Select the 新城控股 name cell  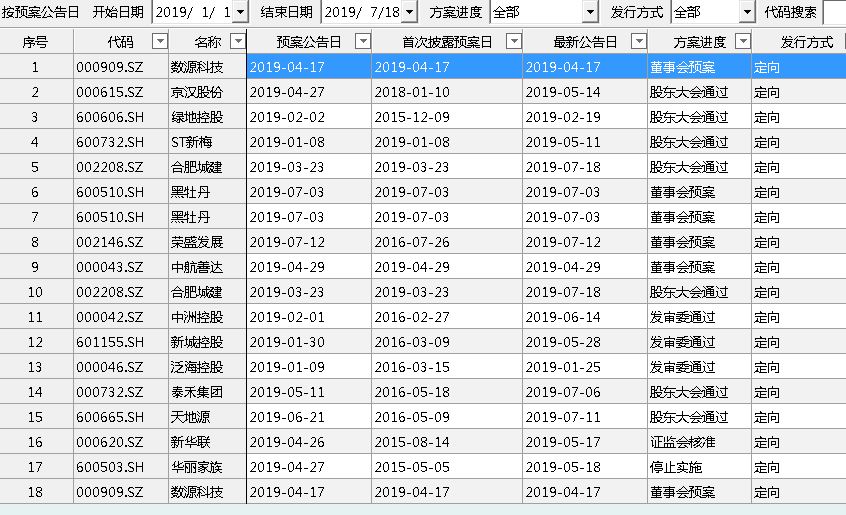tap(208, 342)
